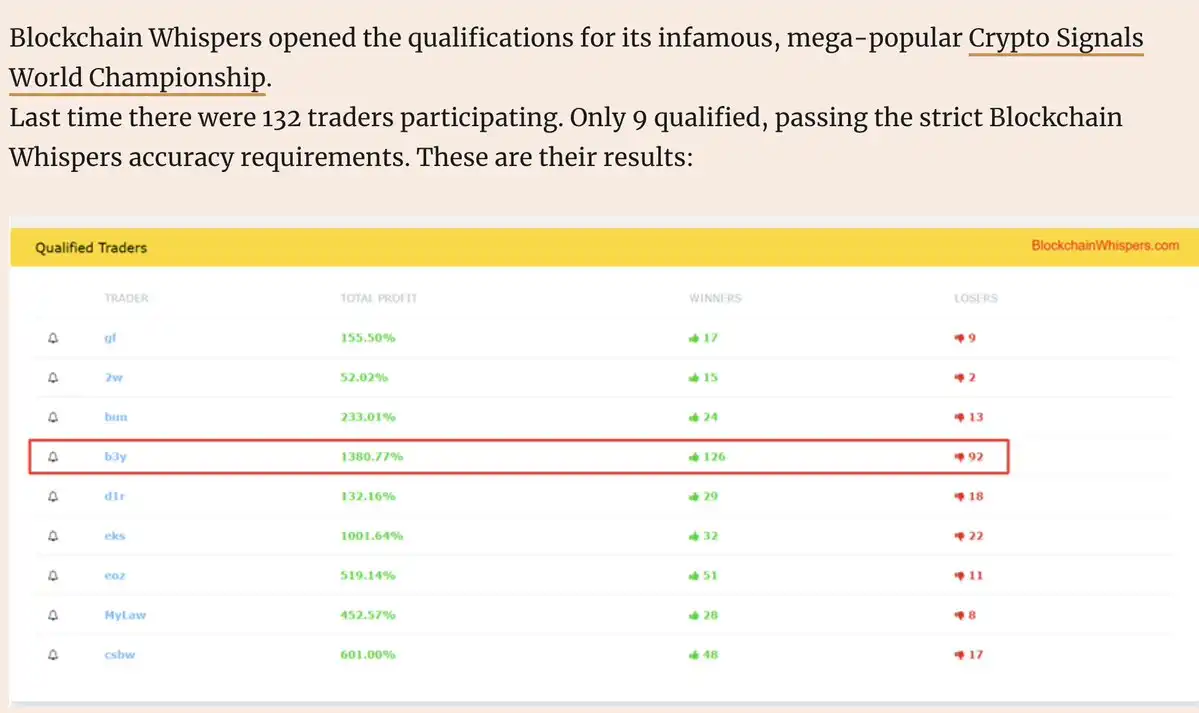The image size is (1199, 713).
Task: Click the bell icon next to eks
Action: pyautogui.click(x=53, y=536)
